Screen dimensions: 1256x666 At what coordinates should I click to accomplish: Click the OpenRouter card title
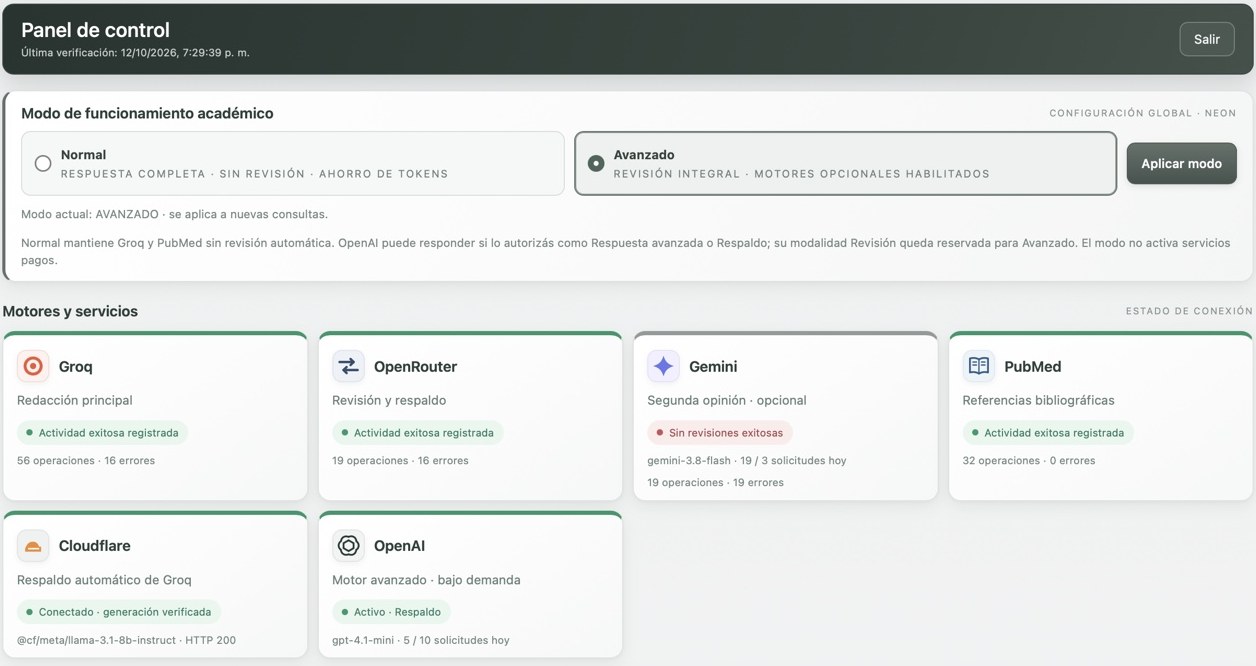(415, 367)
